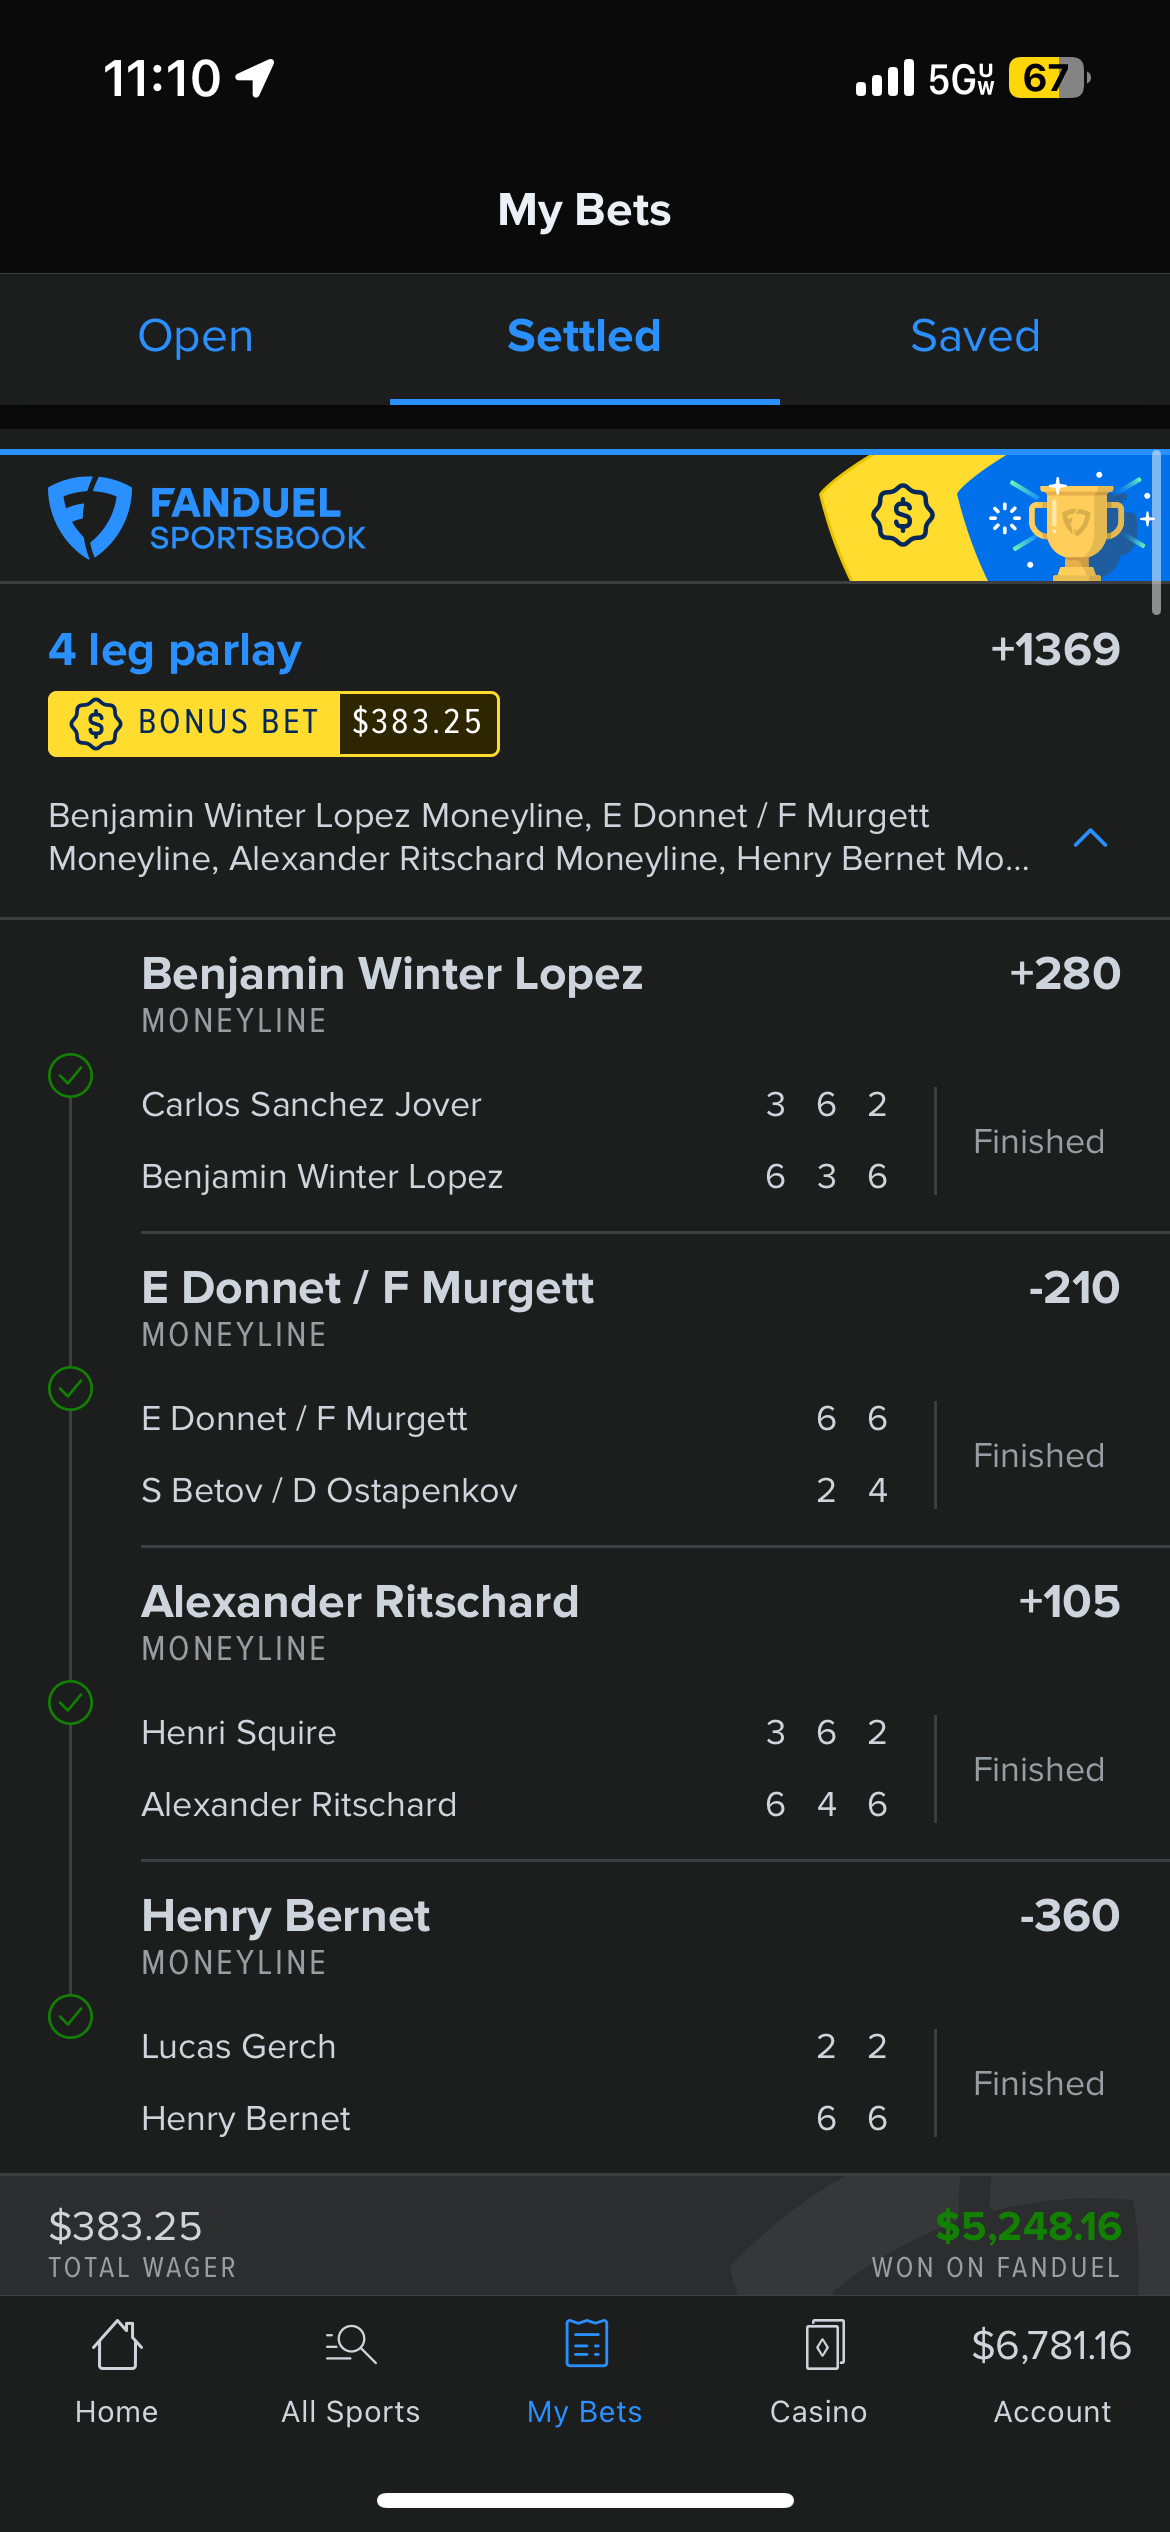Tap the green check for Benjamin Winter Lopez
This screenshot has width=1170, height=2532.
click(x=71, y=1076)
